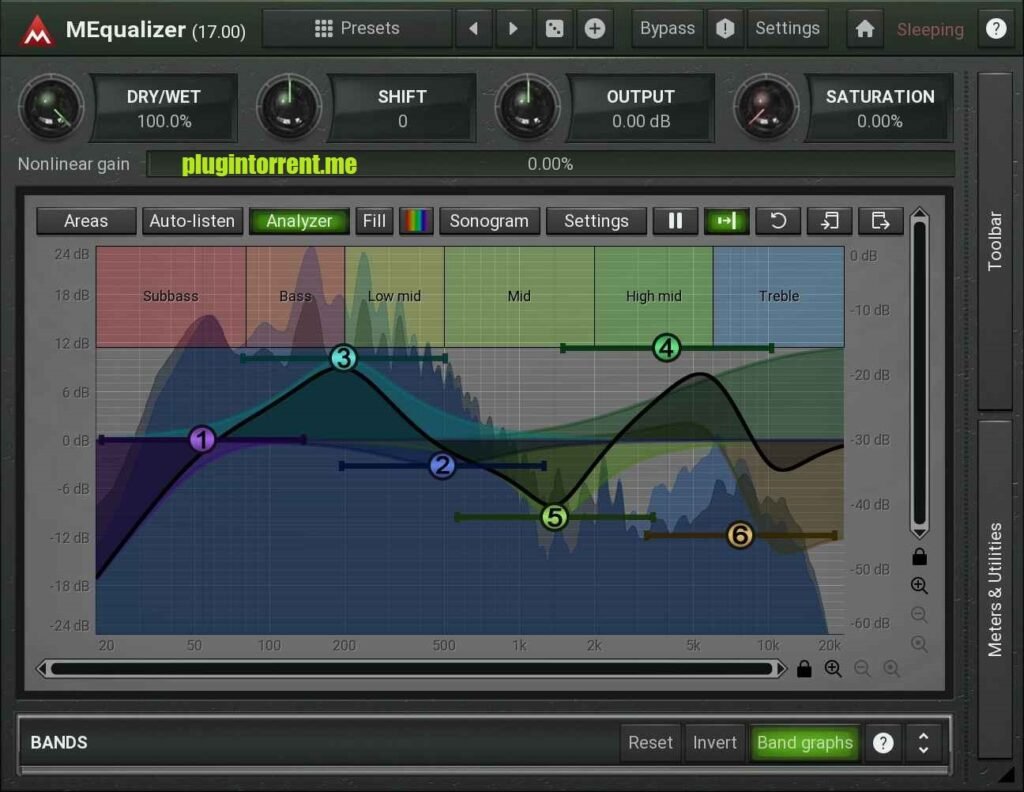Open the rainbow color spectrum button

click(416, 221)
